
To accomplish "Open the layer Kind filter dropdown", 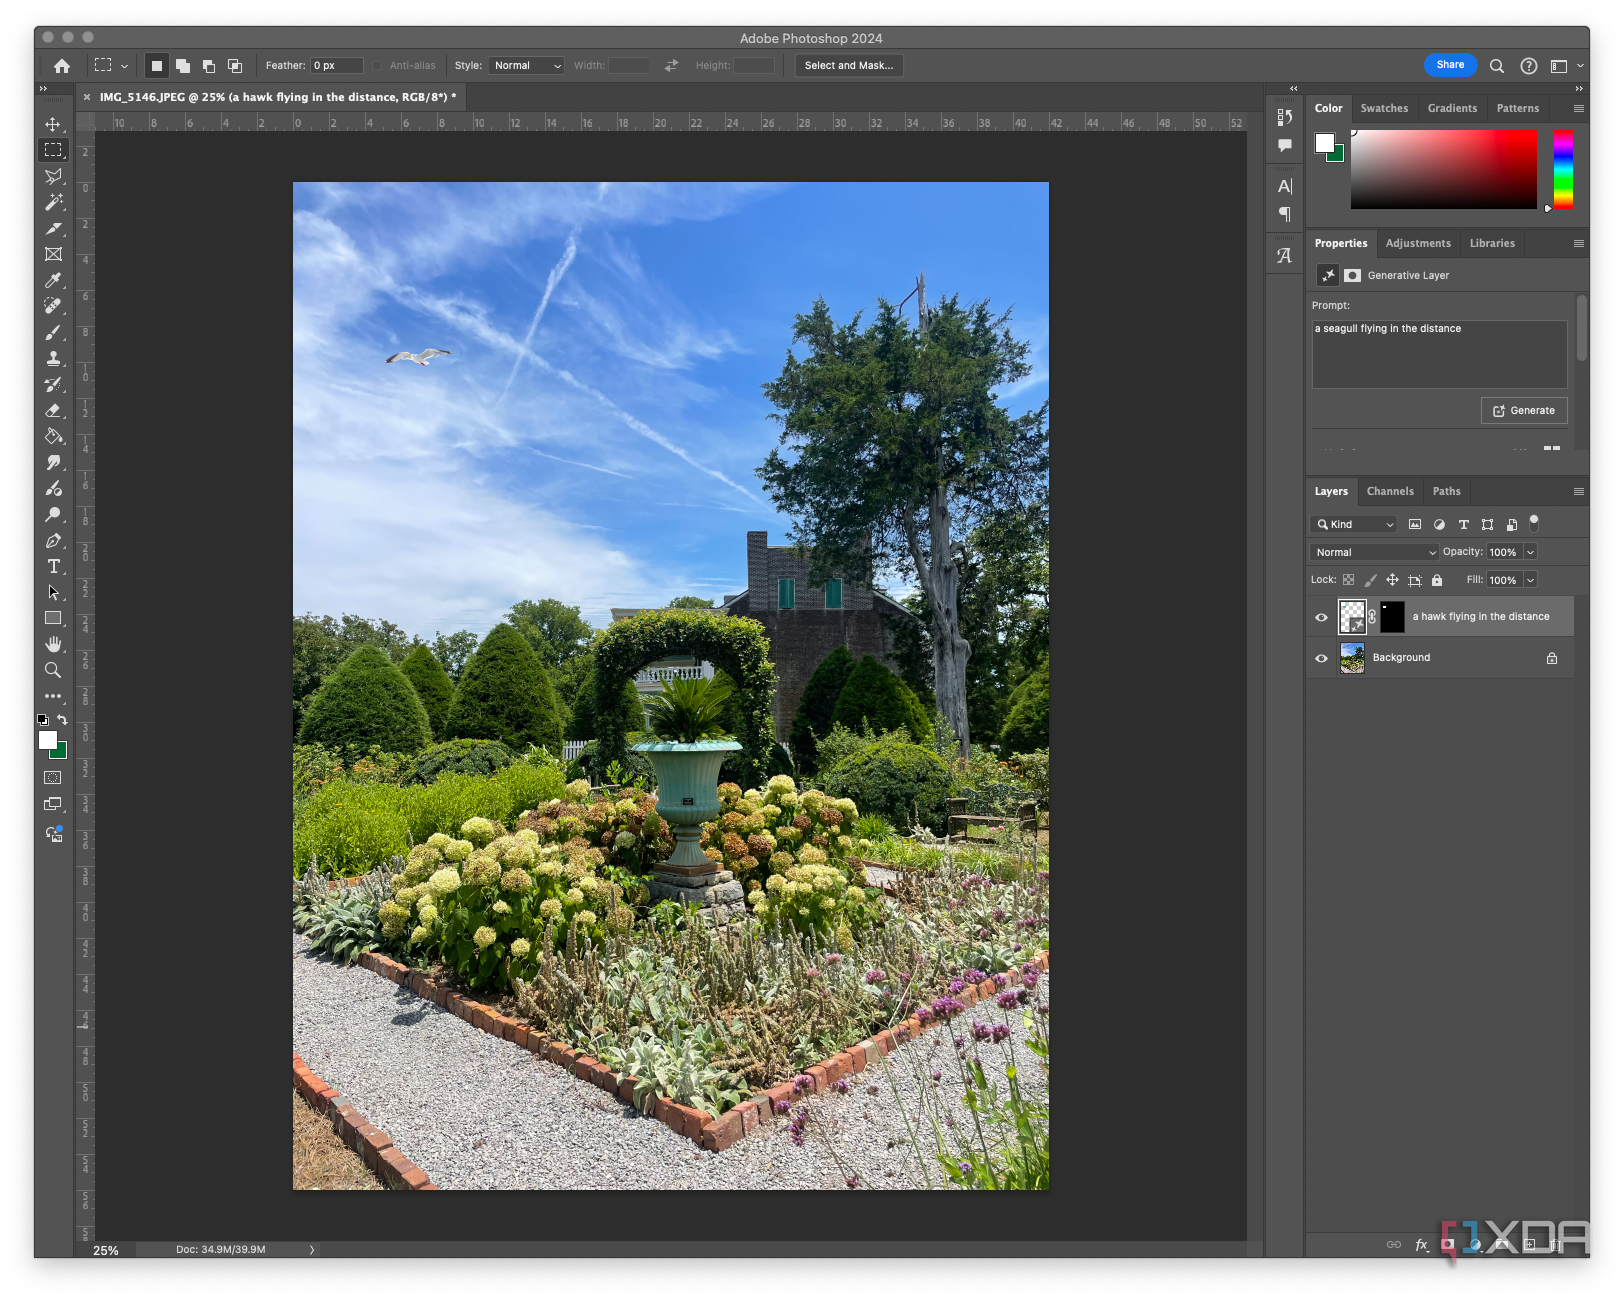I will (x=1354, y=524).
